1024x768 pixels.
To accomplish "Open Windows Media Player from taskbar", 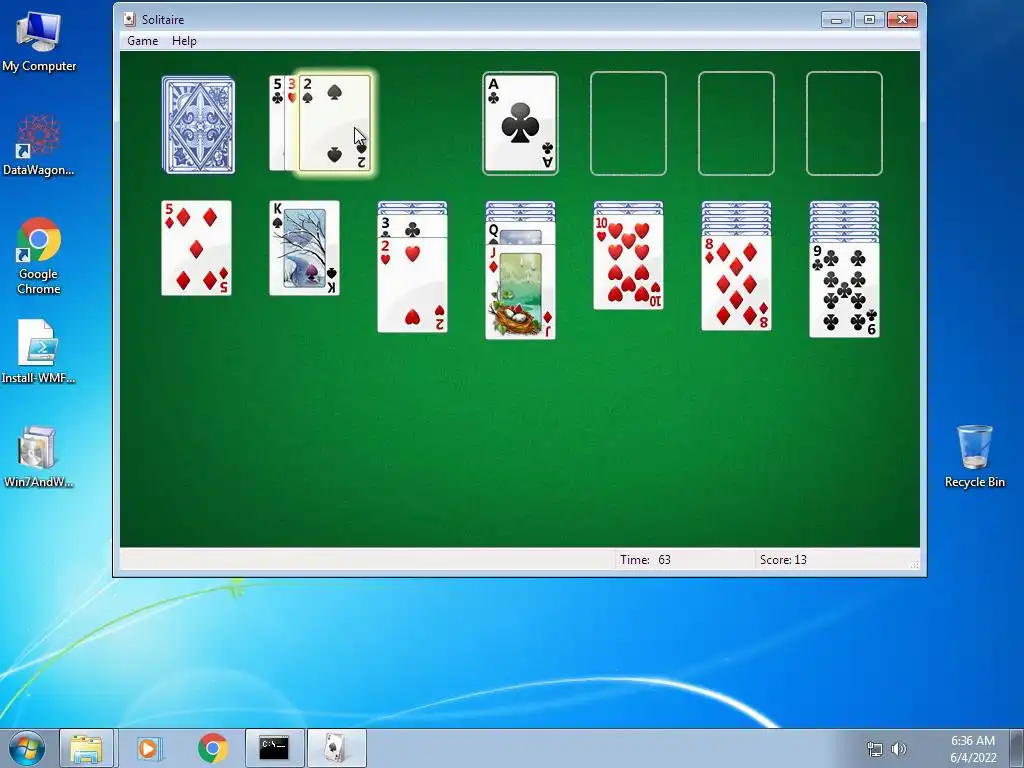I will point(150,748).
